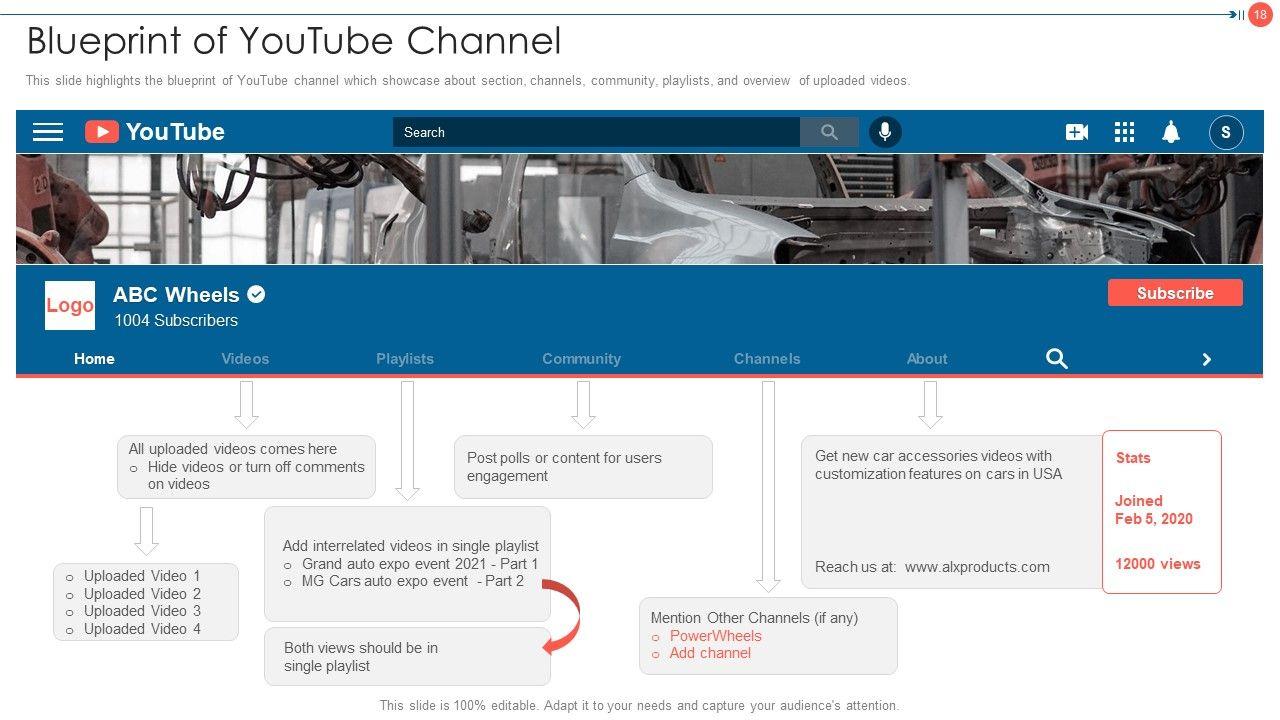Viewport: 1280px width, 720px height.
Task: Click the PowerWheels channel link
Action: (715, 636)
